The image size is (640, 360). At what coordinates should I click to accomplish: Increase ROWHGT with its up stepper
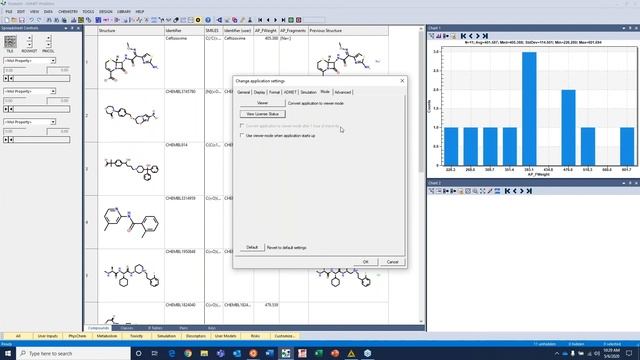(29, 38)
